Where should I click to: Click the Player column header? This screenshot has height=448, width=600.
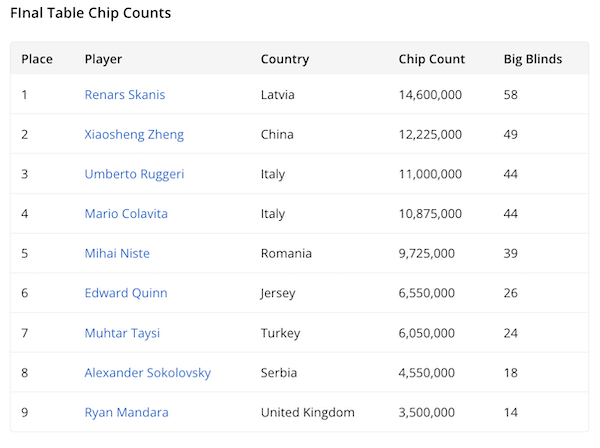(x=104, y=59)
